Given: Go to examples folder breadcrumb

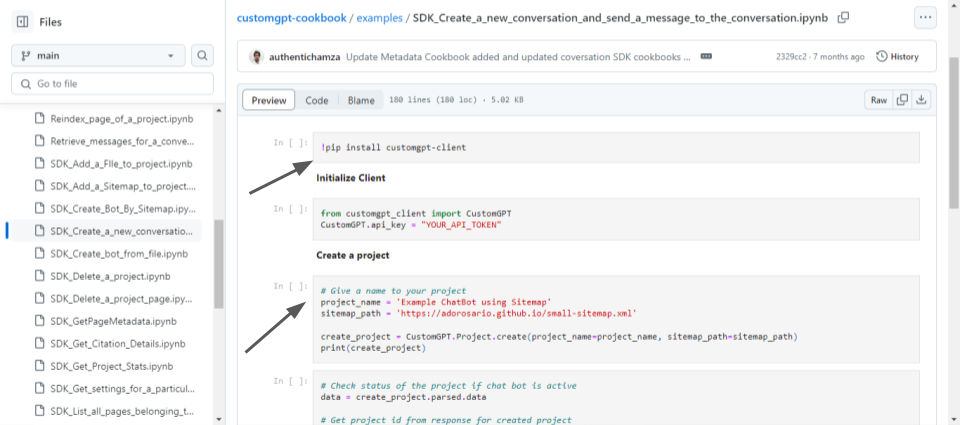Looking at the screenshot, I should point(380,18).
